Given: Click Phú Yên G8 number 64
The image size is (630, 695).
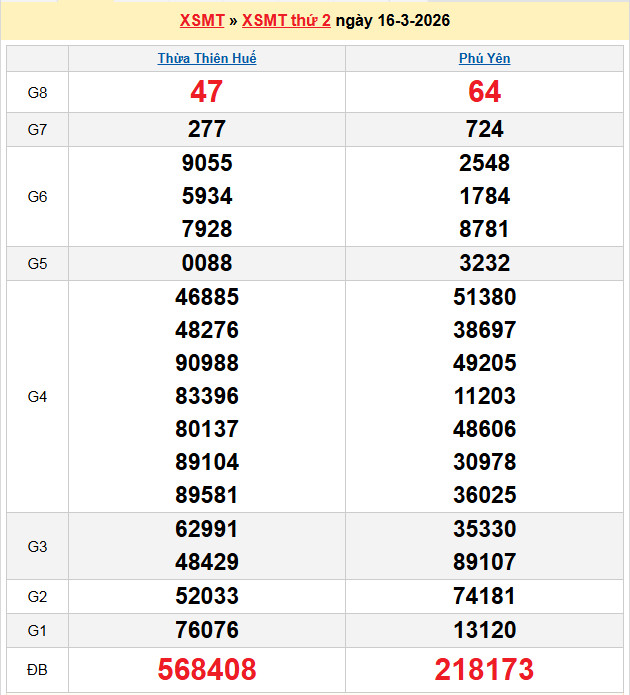Looking at the screenshot, I should click(x=484, y=92).
